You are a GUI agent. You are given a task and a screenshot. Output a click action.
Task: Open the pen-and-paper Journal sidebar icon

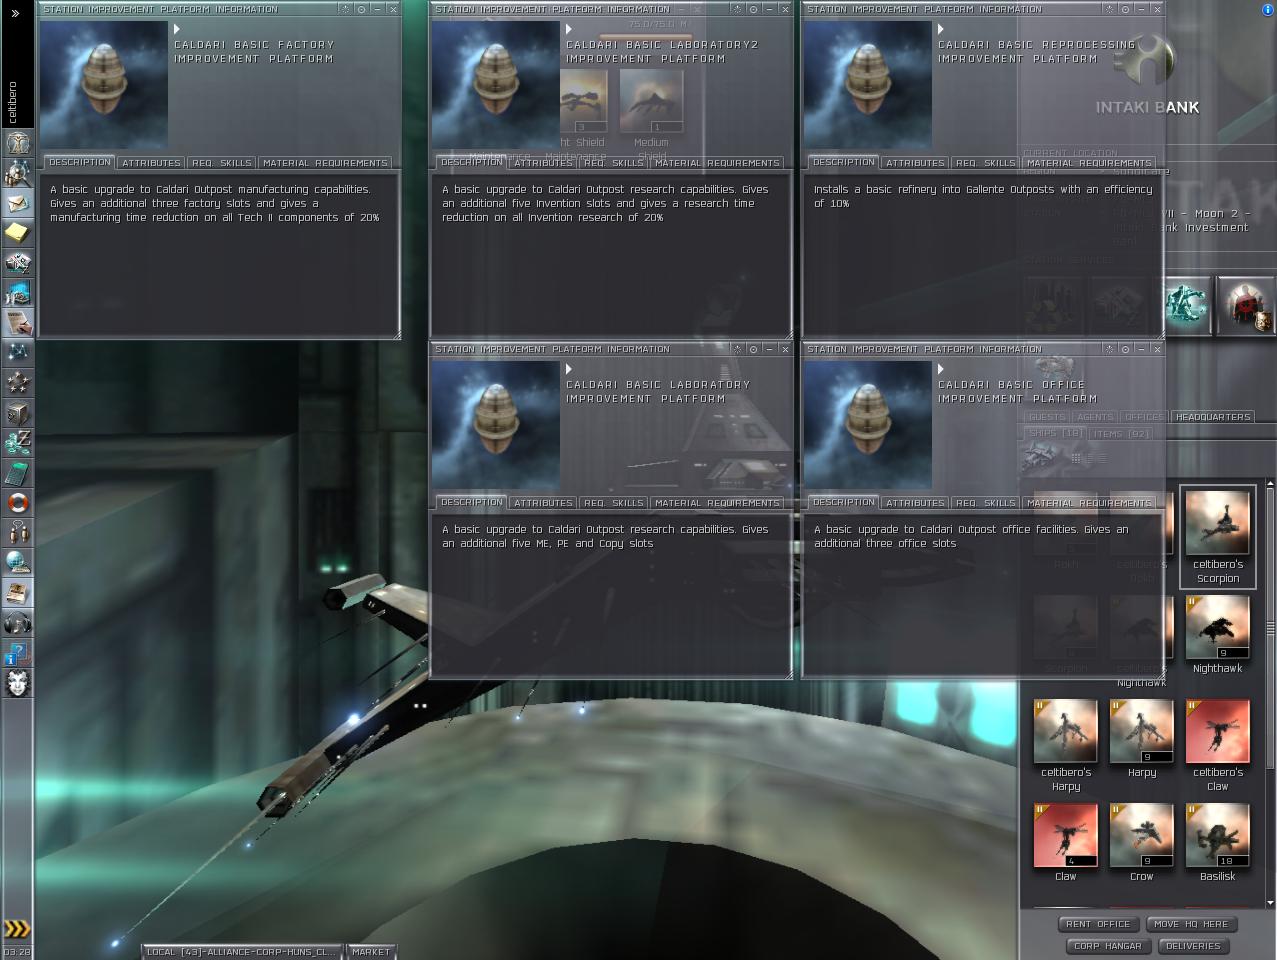[x=17, y=323]
